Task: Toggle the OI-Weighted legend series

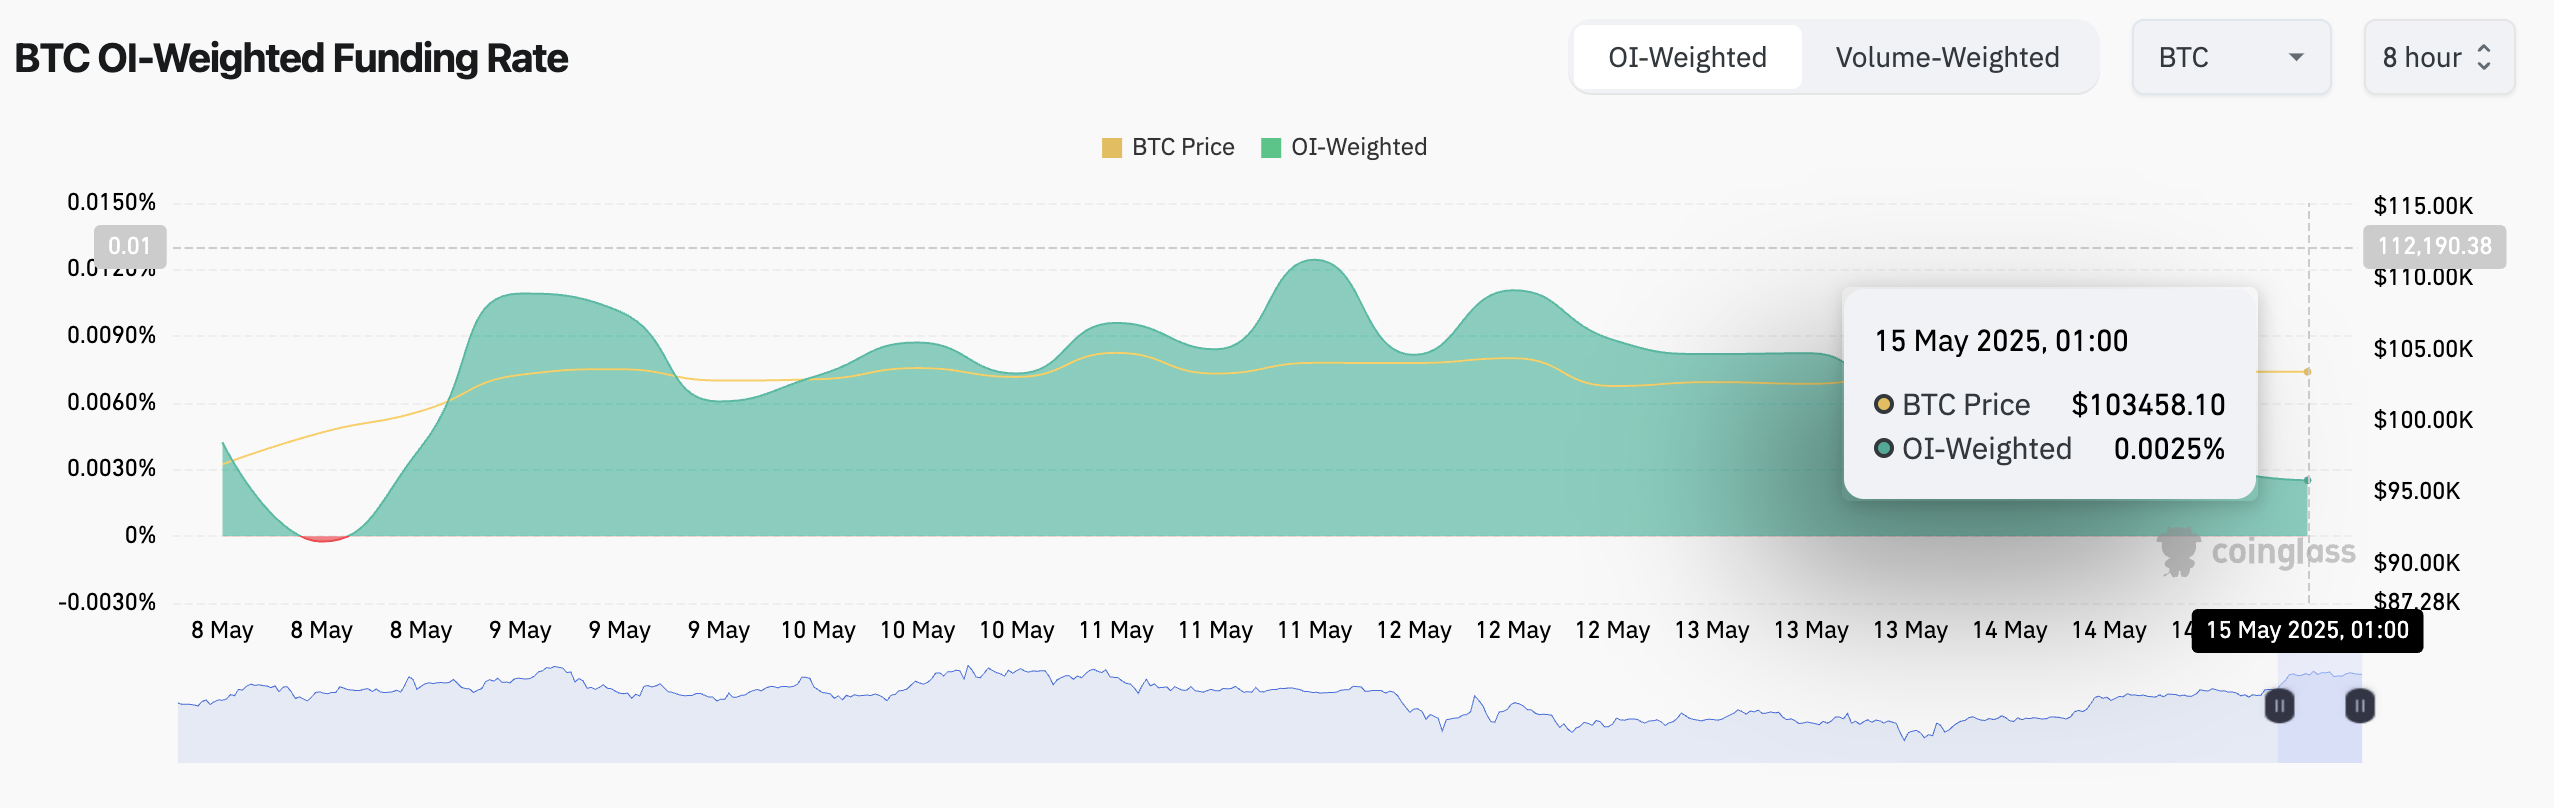Action: click(x=1358, y=148)
